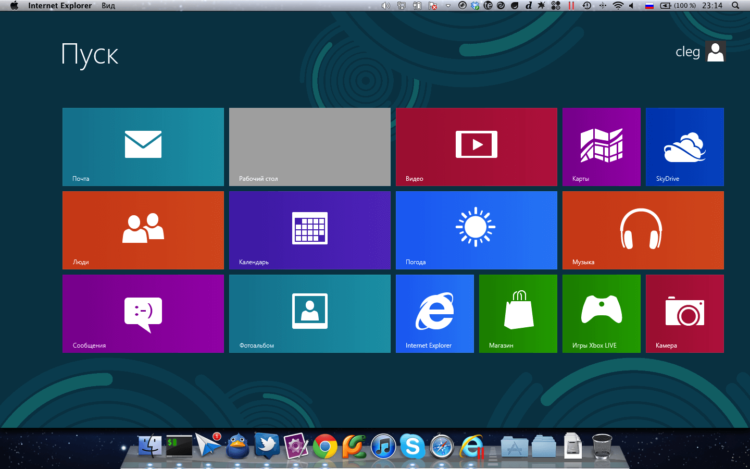Open Terminal from the Dock
750x469 pixels.
179,446
